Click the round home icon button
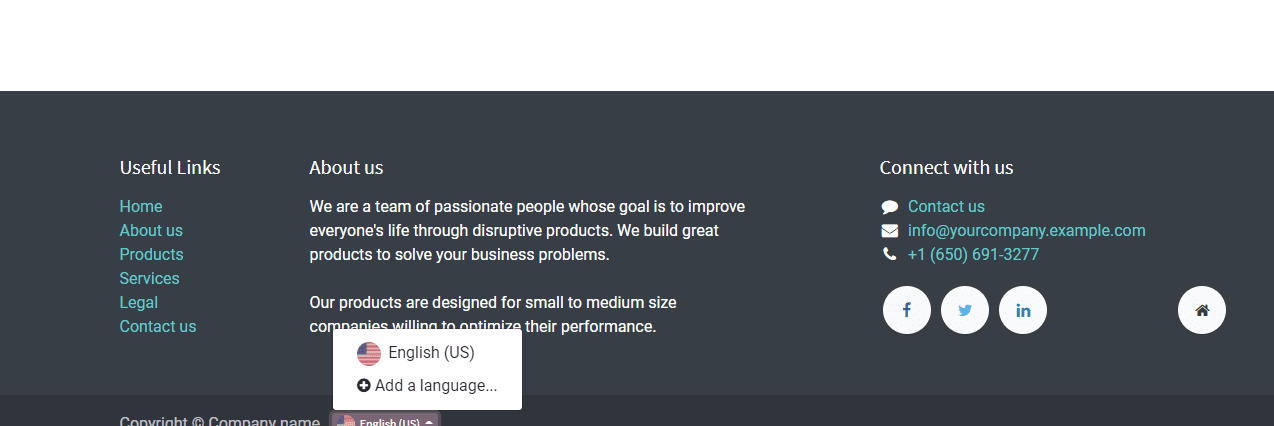The image size is (1274, 426). [x=1202, y=310]
